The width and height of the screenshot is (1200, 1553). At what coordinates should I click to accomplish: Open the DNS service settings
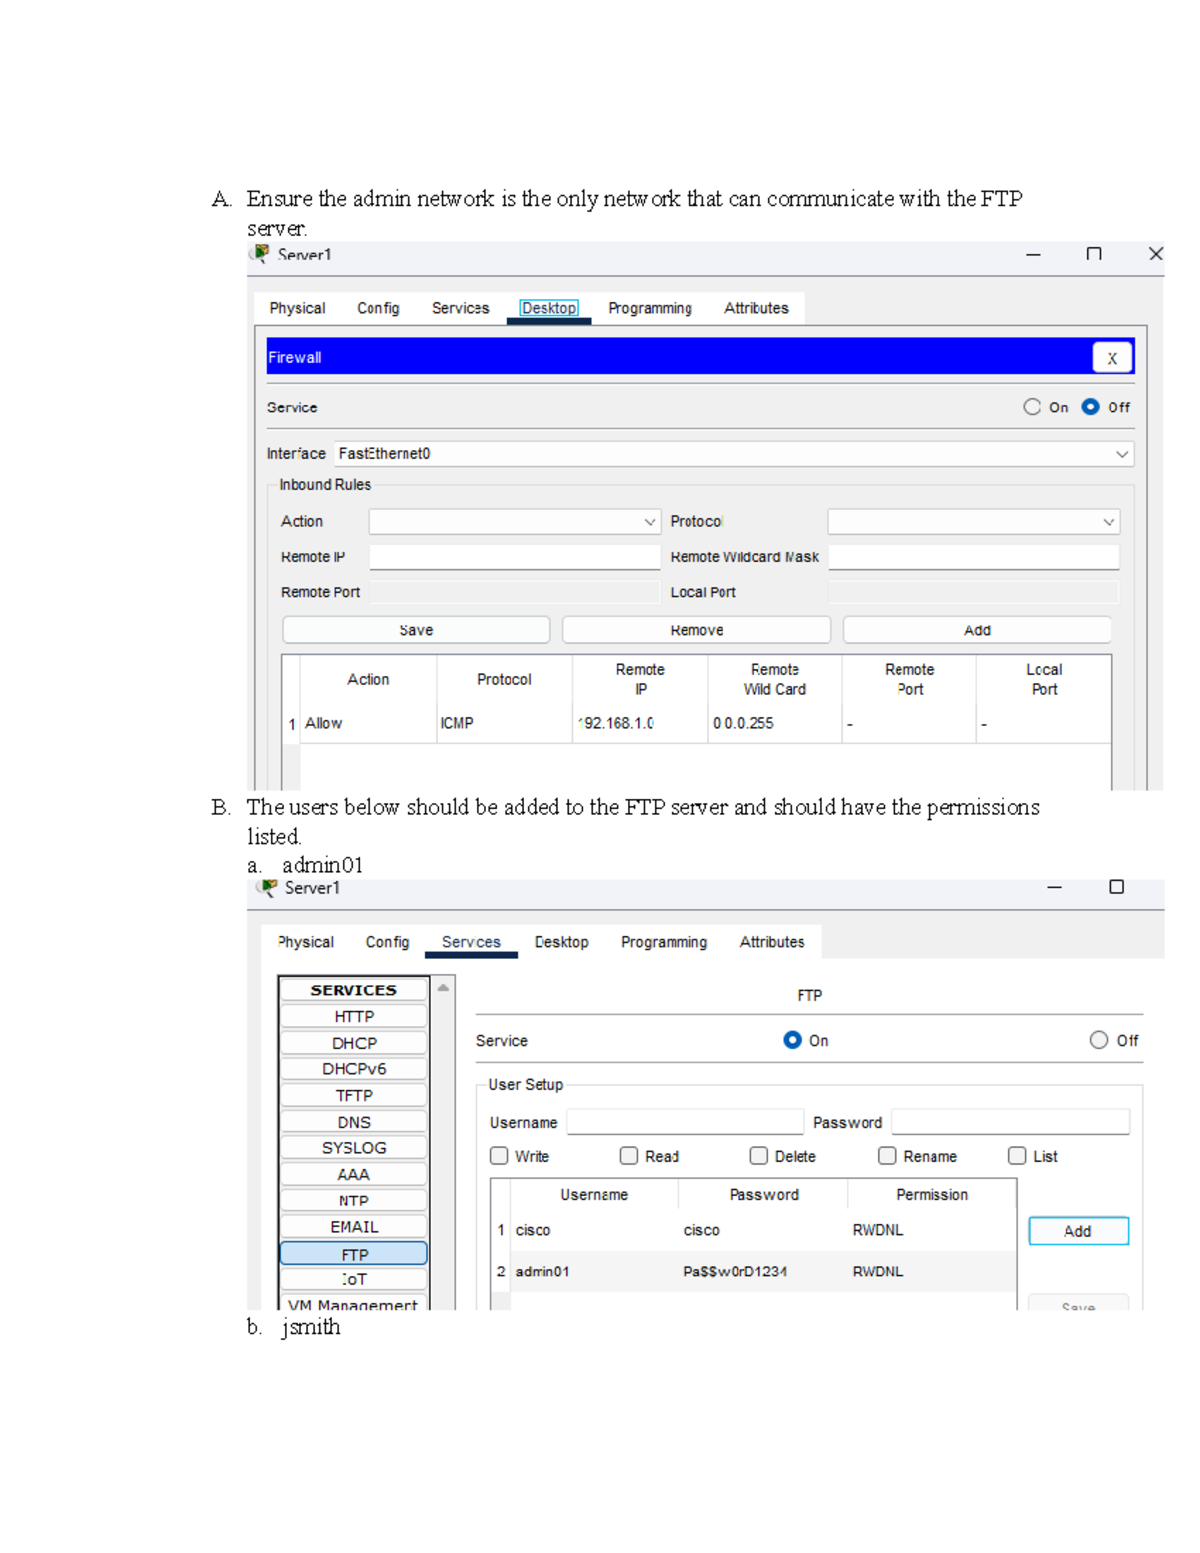click(353, 1121)
